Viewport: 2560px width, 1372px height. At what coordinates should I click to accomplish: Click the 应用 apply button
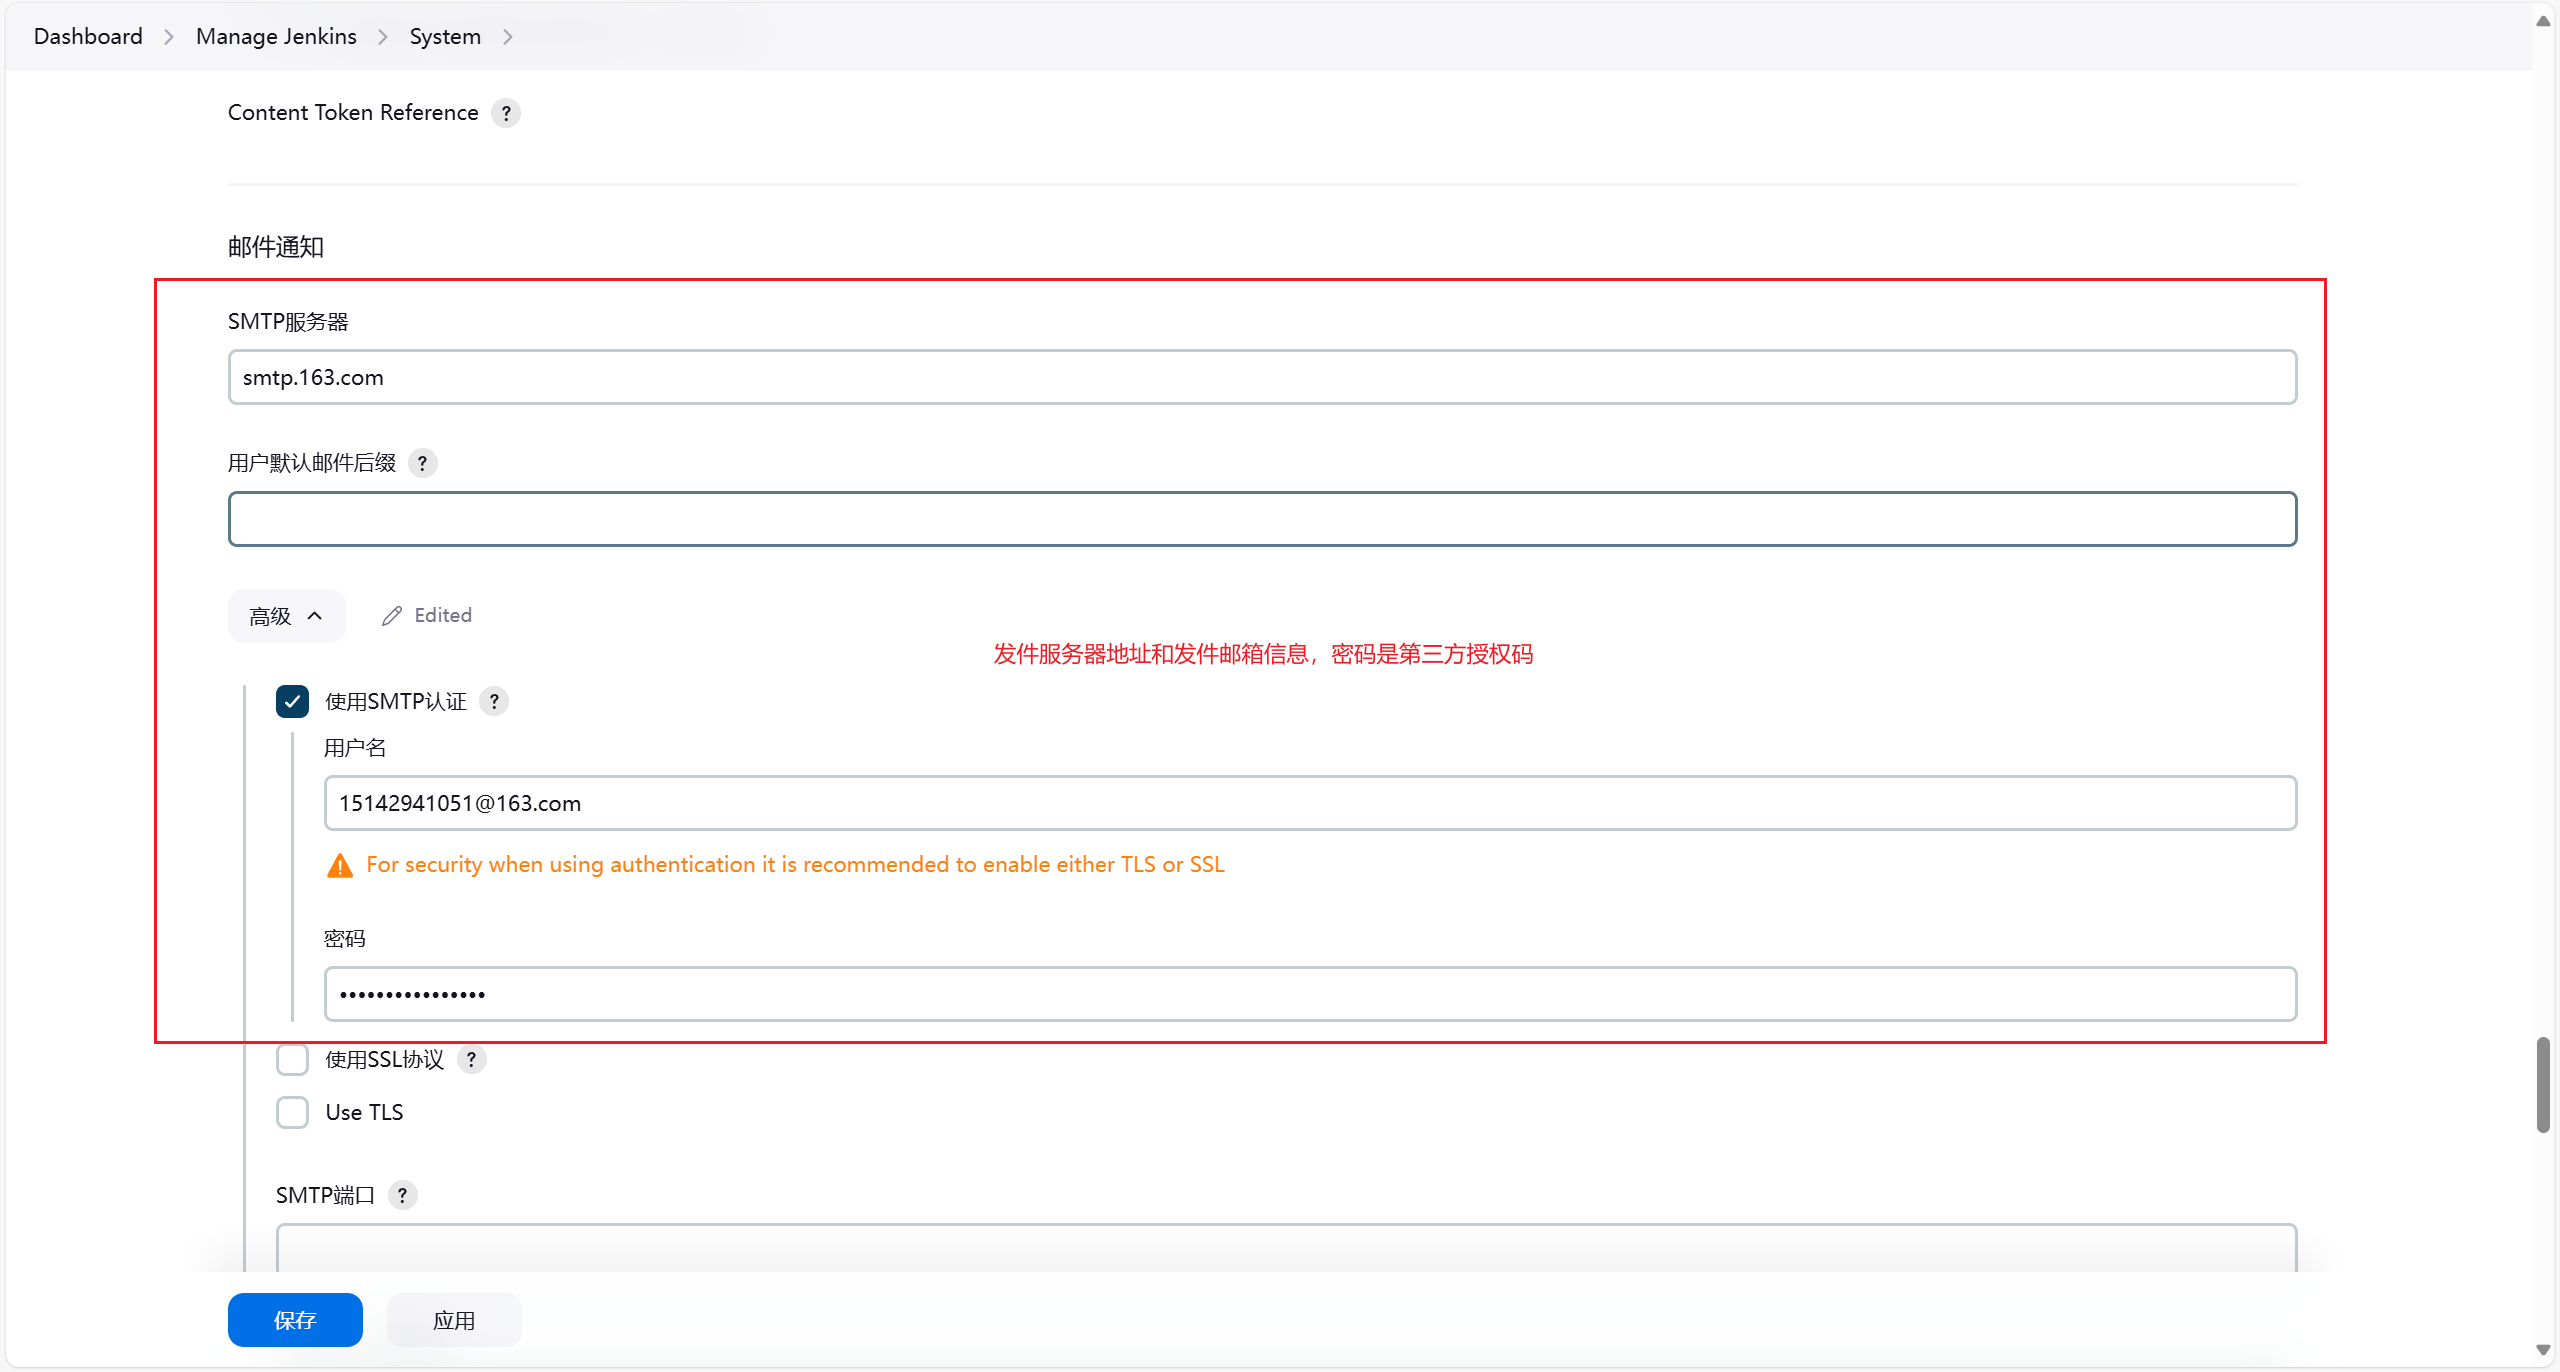tap(454, 1320)
